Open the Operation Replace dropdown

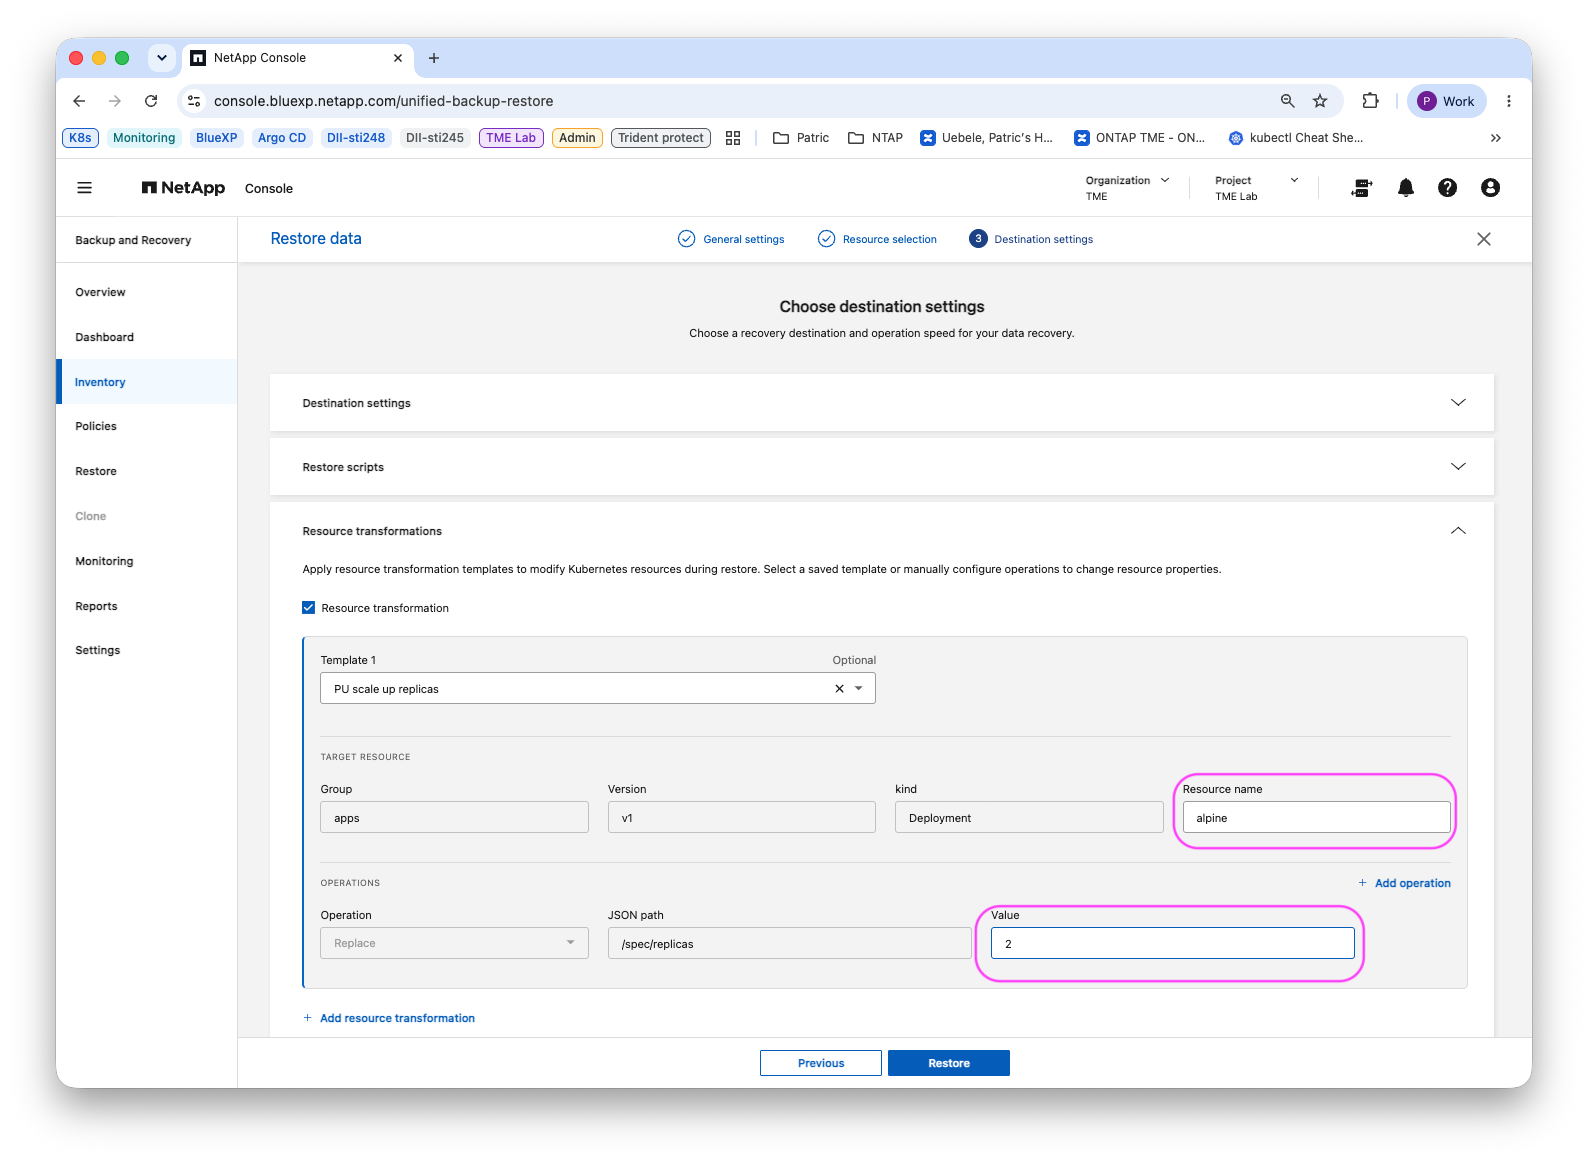tap(454, 943)
